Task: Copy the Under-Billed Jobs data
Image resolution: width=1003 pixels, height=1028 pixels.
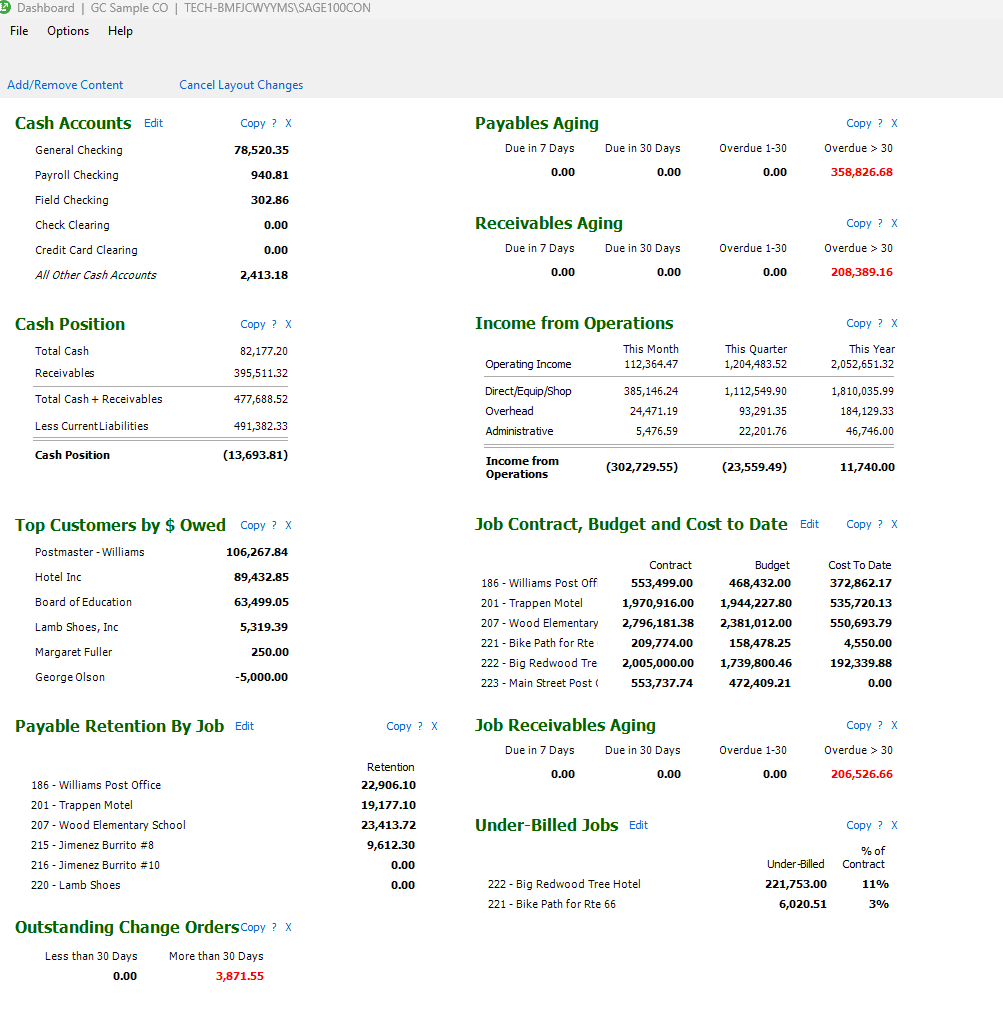Action: pyautogui.click(x=858, y=826)
